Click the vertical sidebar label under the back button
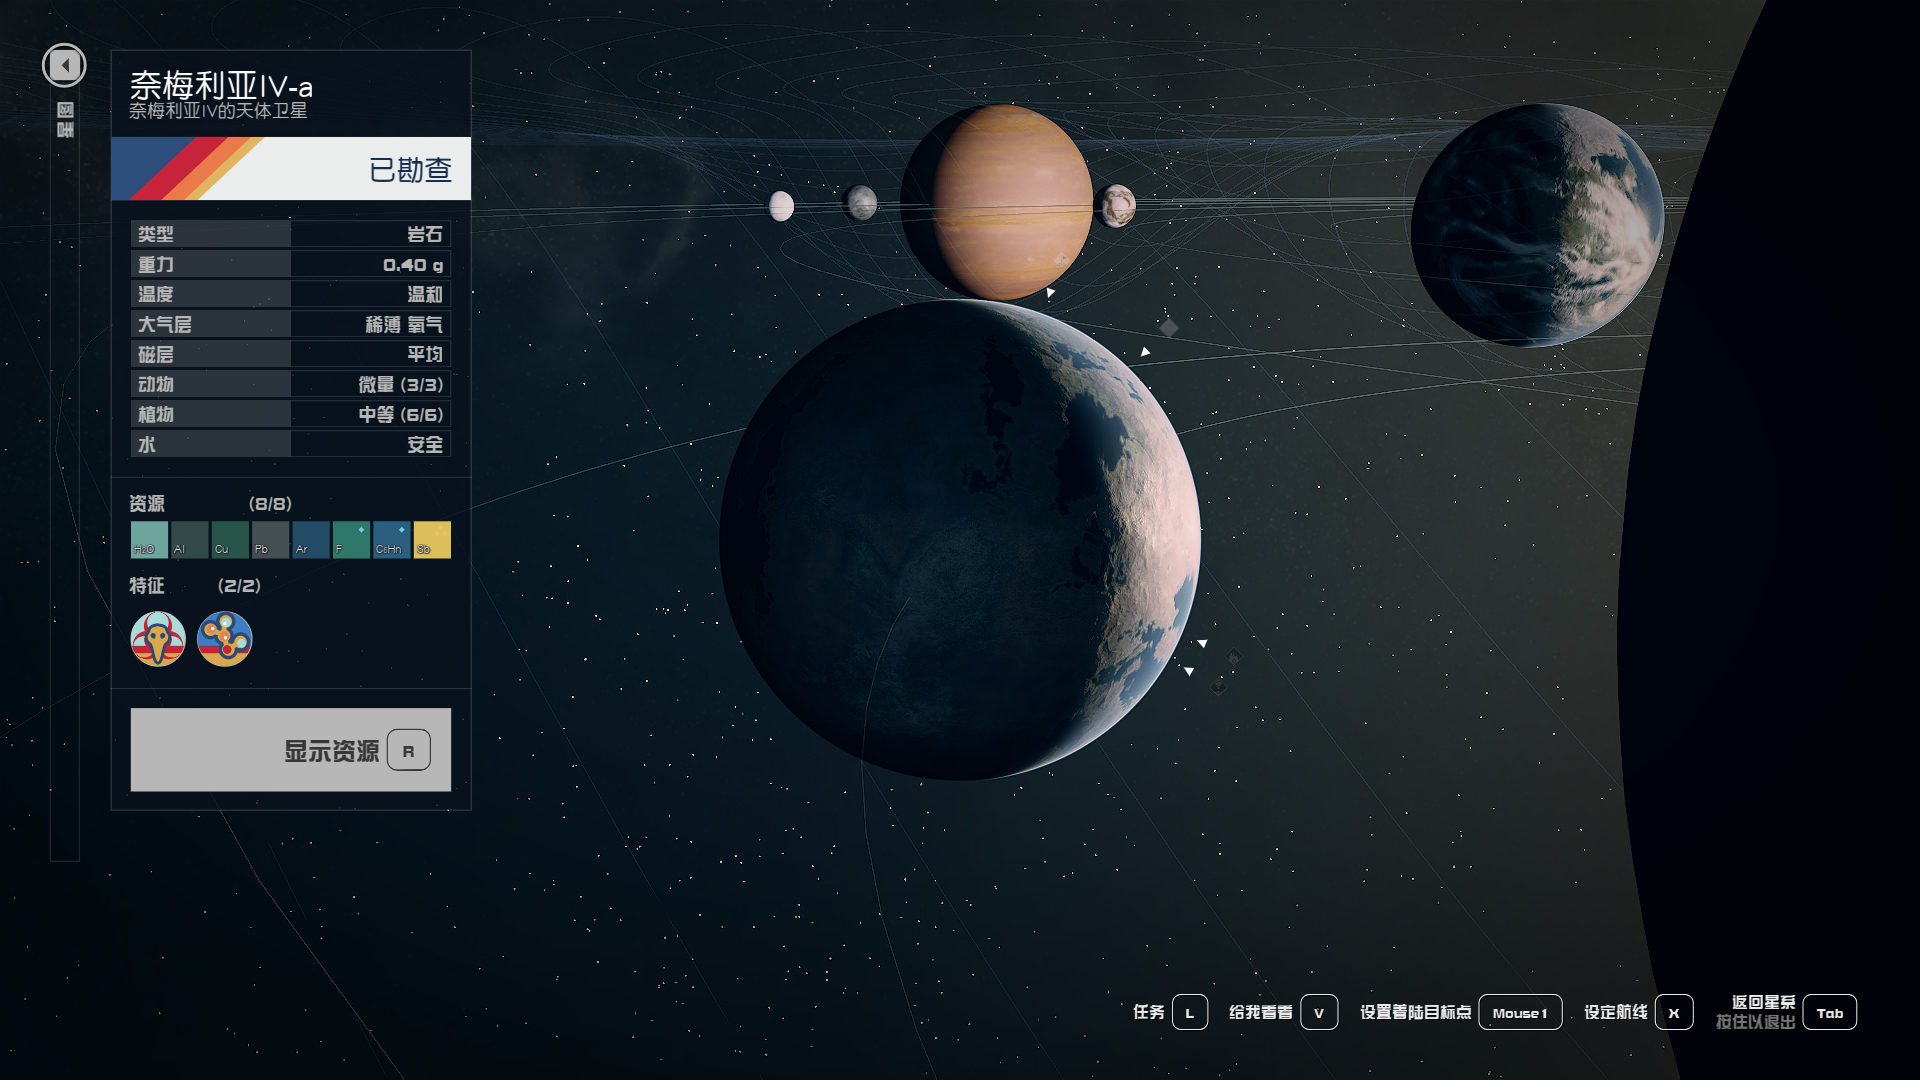The image size is (1920, 1080). click(65, 119)
